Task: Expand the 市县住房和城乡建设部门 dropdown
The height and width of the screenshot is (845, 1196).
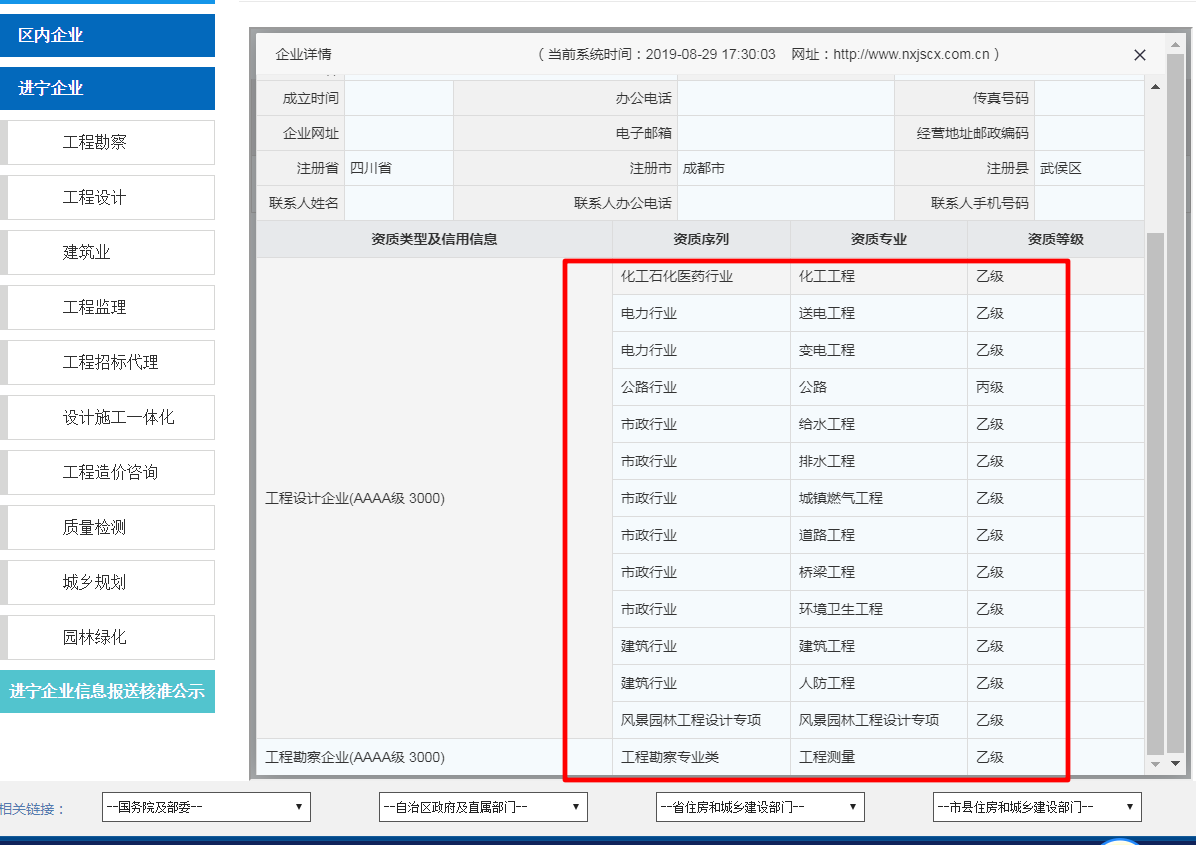Action: [1037, 807]
